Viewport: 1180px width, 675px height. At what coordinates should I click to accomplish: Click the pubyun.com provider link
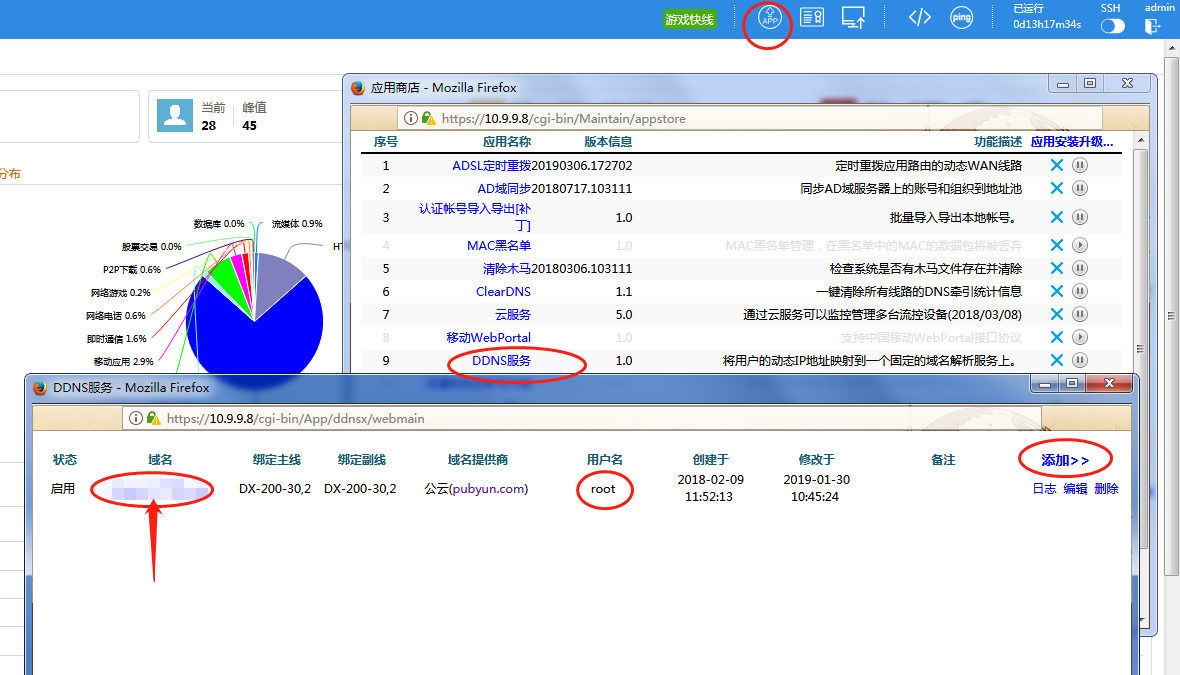pos(487,489)
